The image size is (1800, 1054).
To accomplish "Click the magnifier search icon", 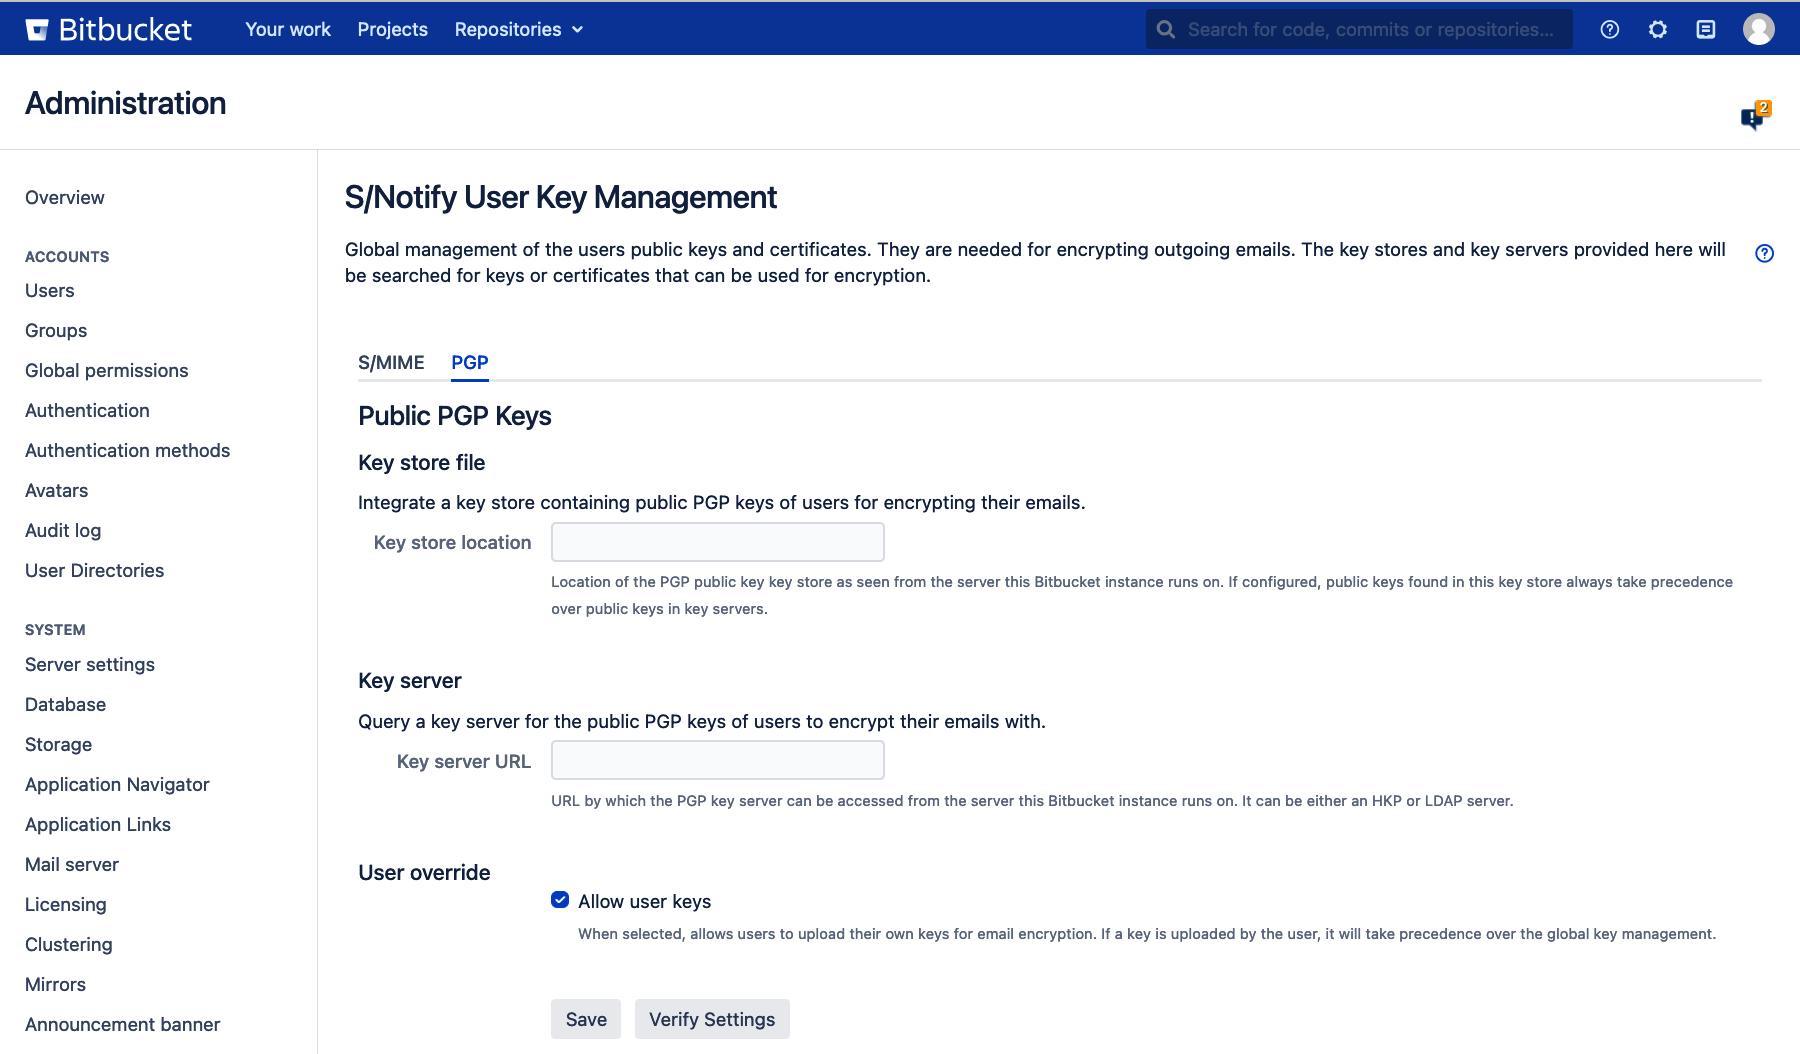I will tap(1166, 30).
